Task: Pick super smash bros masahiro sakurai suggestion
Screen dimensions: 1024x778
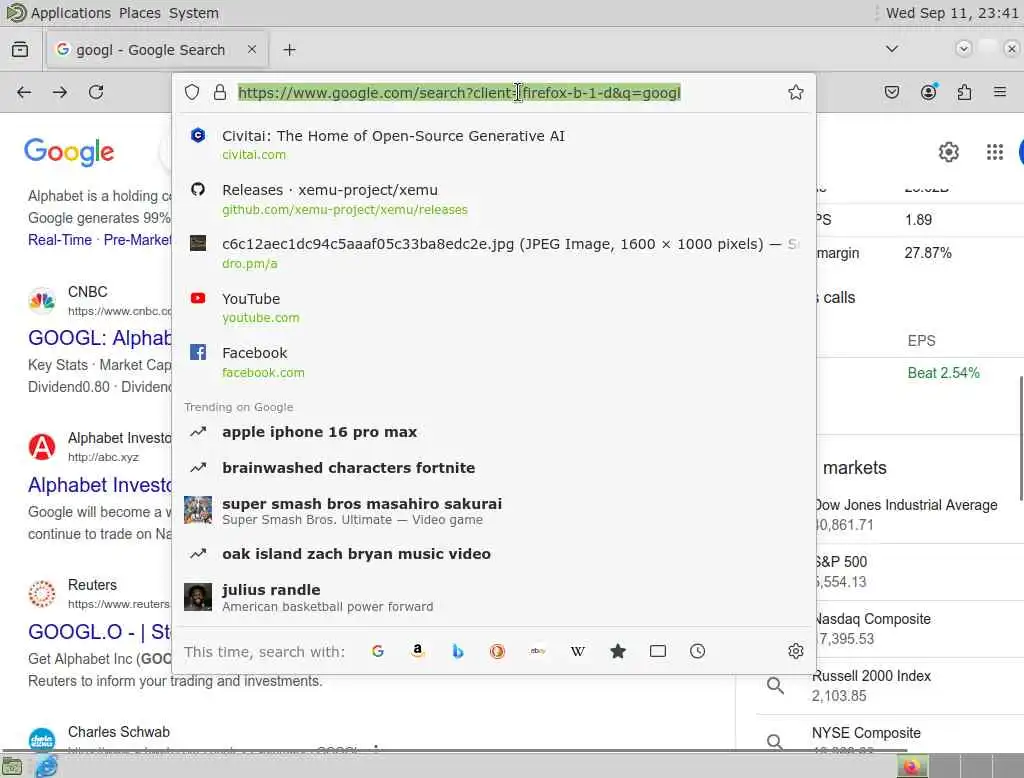Action: tap(494, 511)
